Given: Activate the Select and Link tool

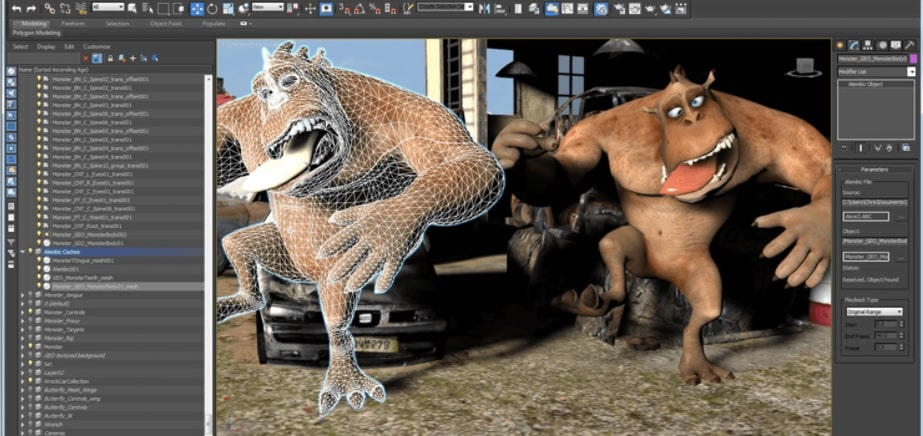Looking at the screenshot, I should pos(50,8).
